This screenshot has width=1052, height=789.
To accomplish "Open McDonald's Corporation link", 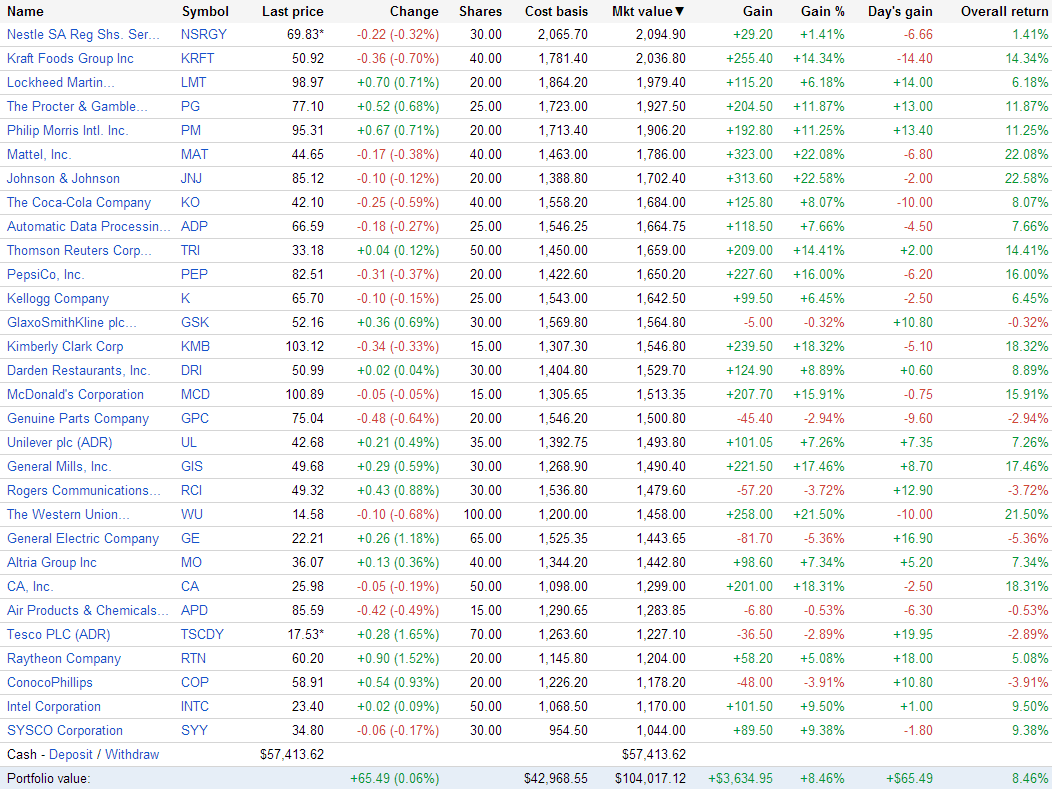I will pos(75,394).
